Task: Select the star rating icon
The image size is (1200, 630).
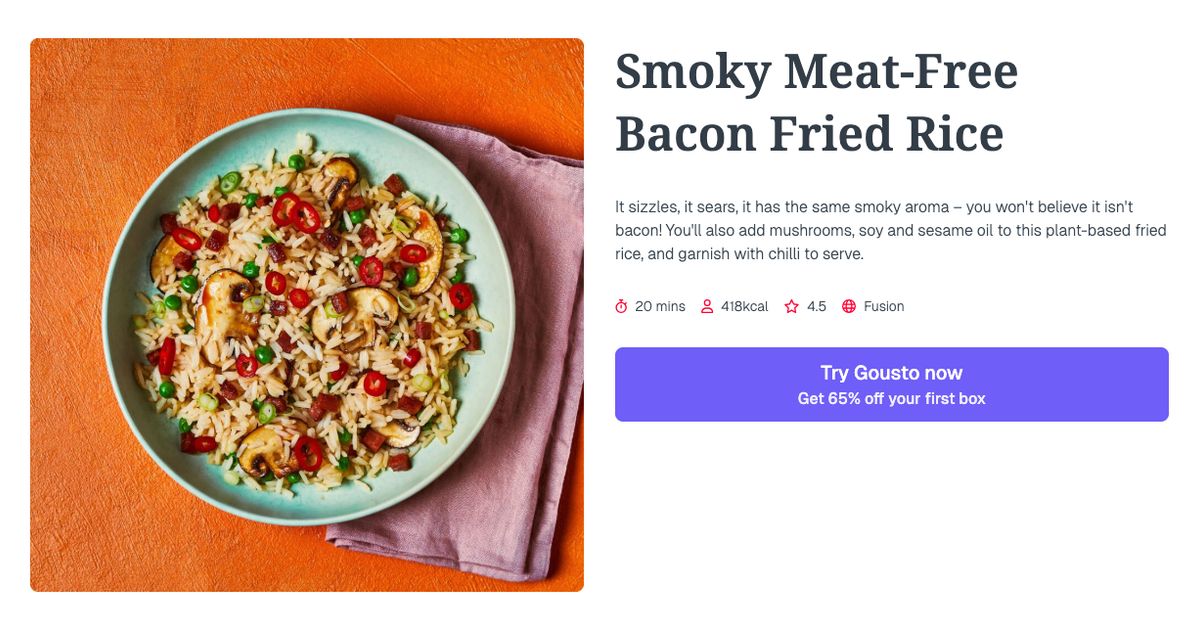Action: 790,306
